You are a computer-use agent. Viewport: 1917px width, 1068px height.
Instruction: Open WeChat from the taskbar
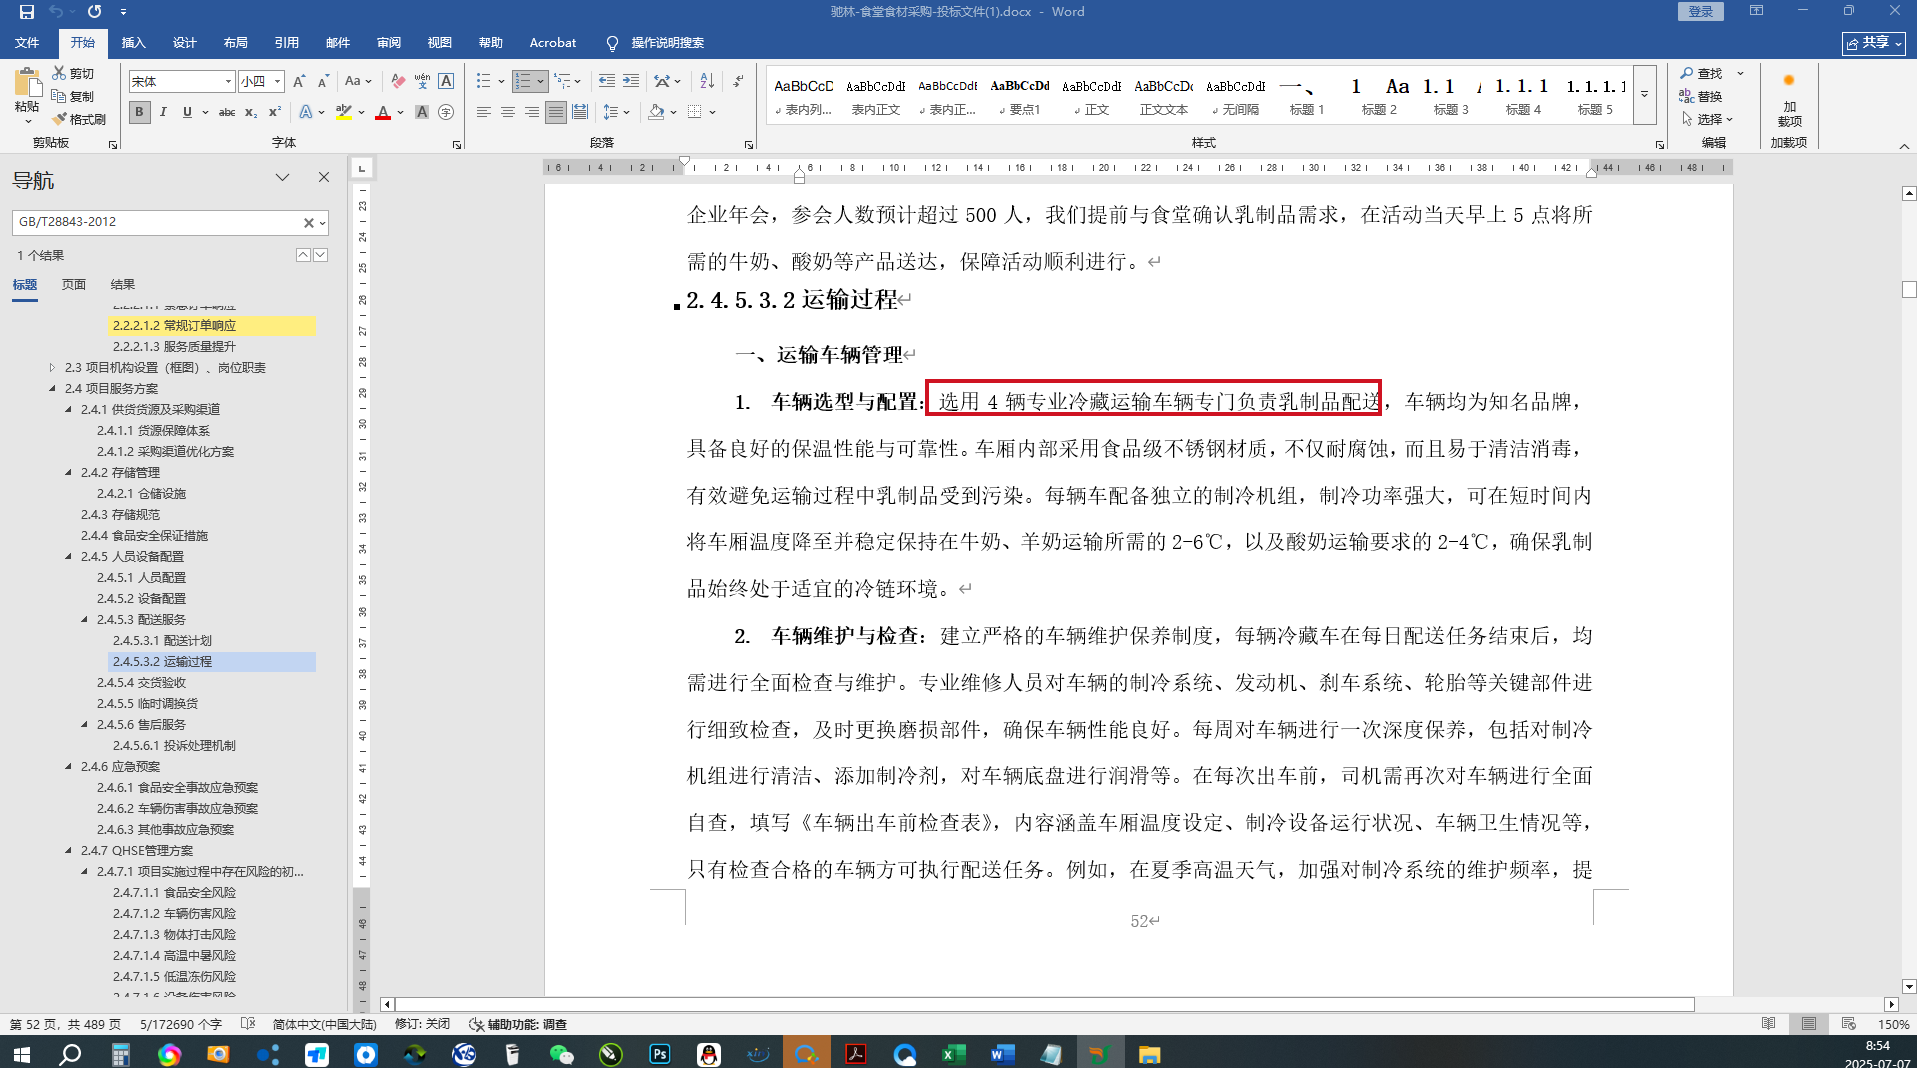coord(561,1054)
